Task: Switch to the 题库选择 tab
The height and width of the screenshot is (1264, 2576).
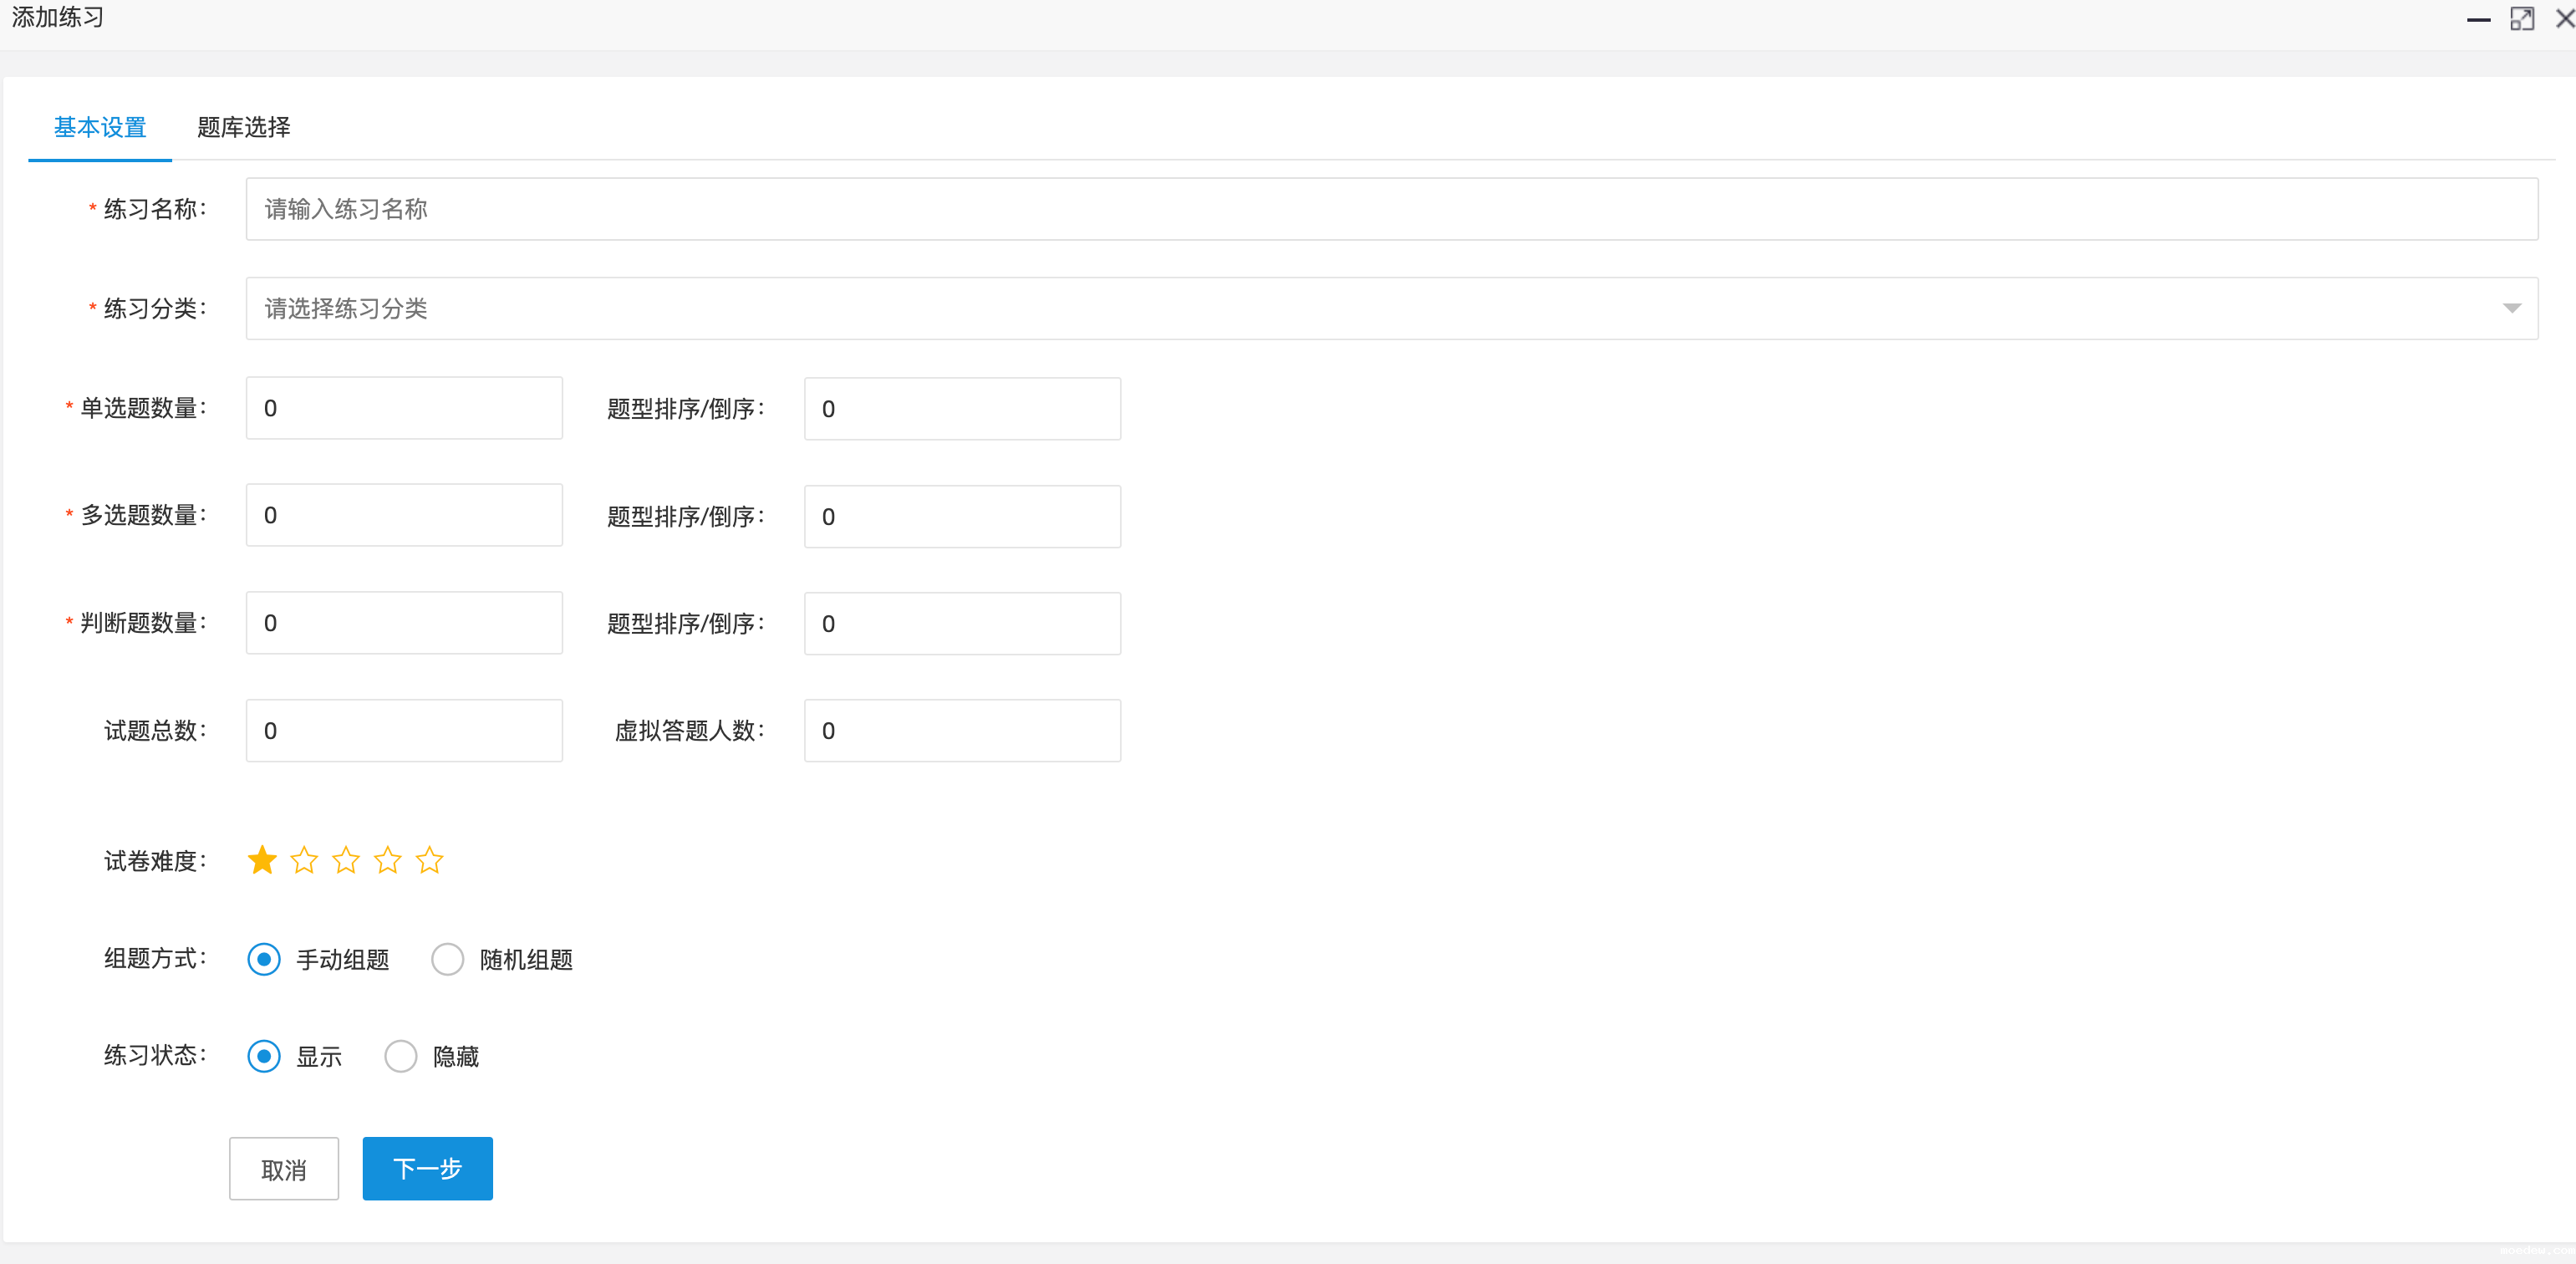Action: coord(243,127)
